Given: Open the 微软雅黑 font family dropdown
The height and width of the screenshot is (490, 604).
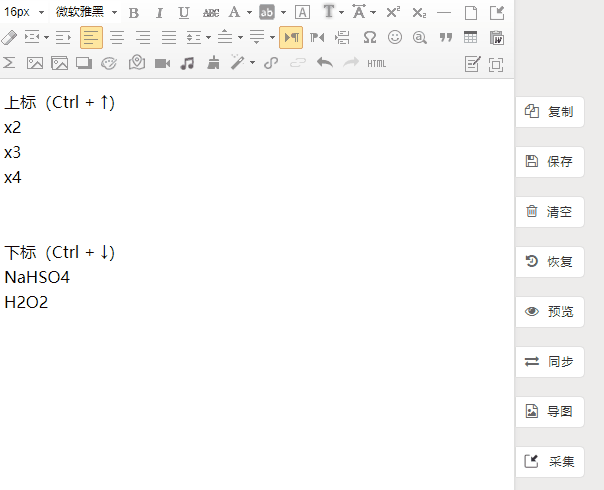Looking at the screenshot, I should [86, 13].
